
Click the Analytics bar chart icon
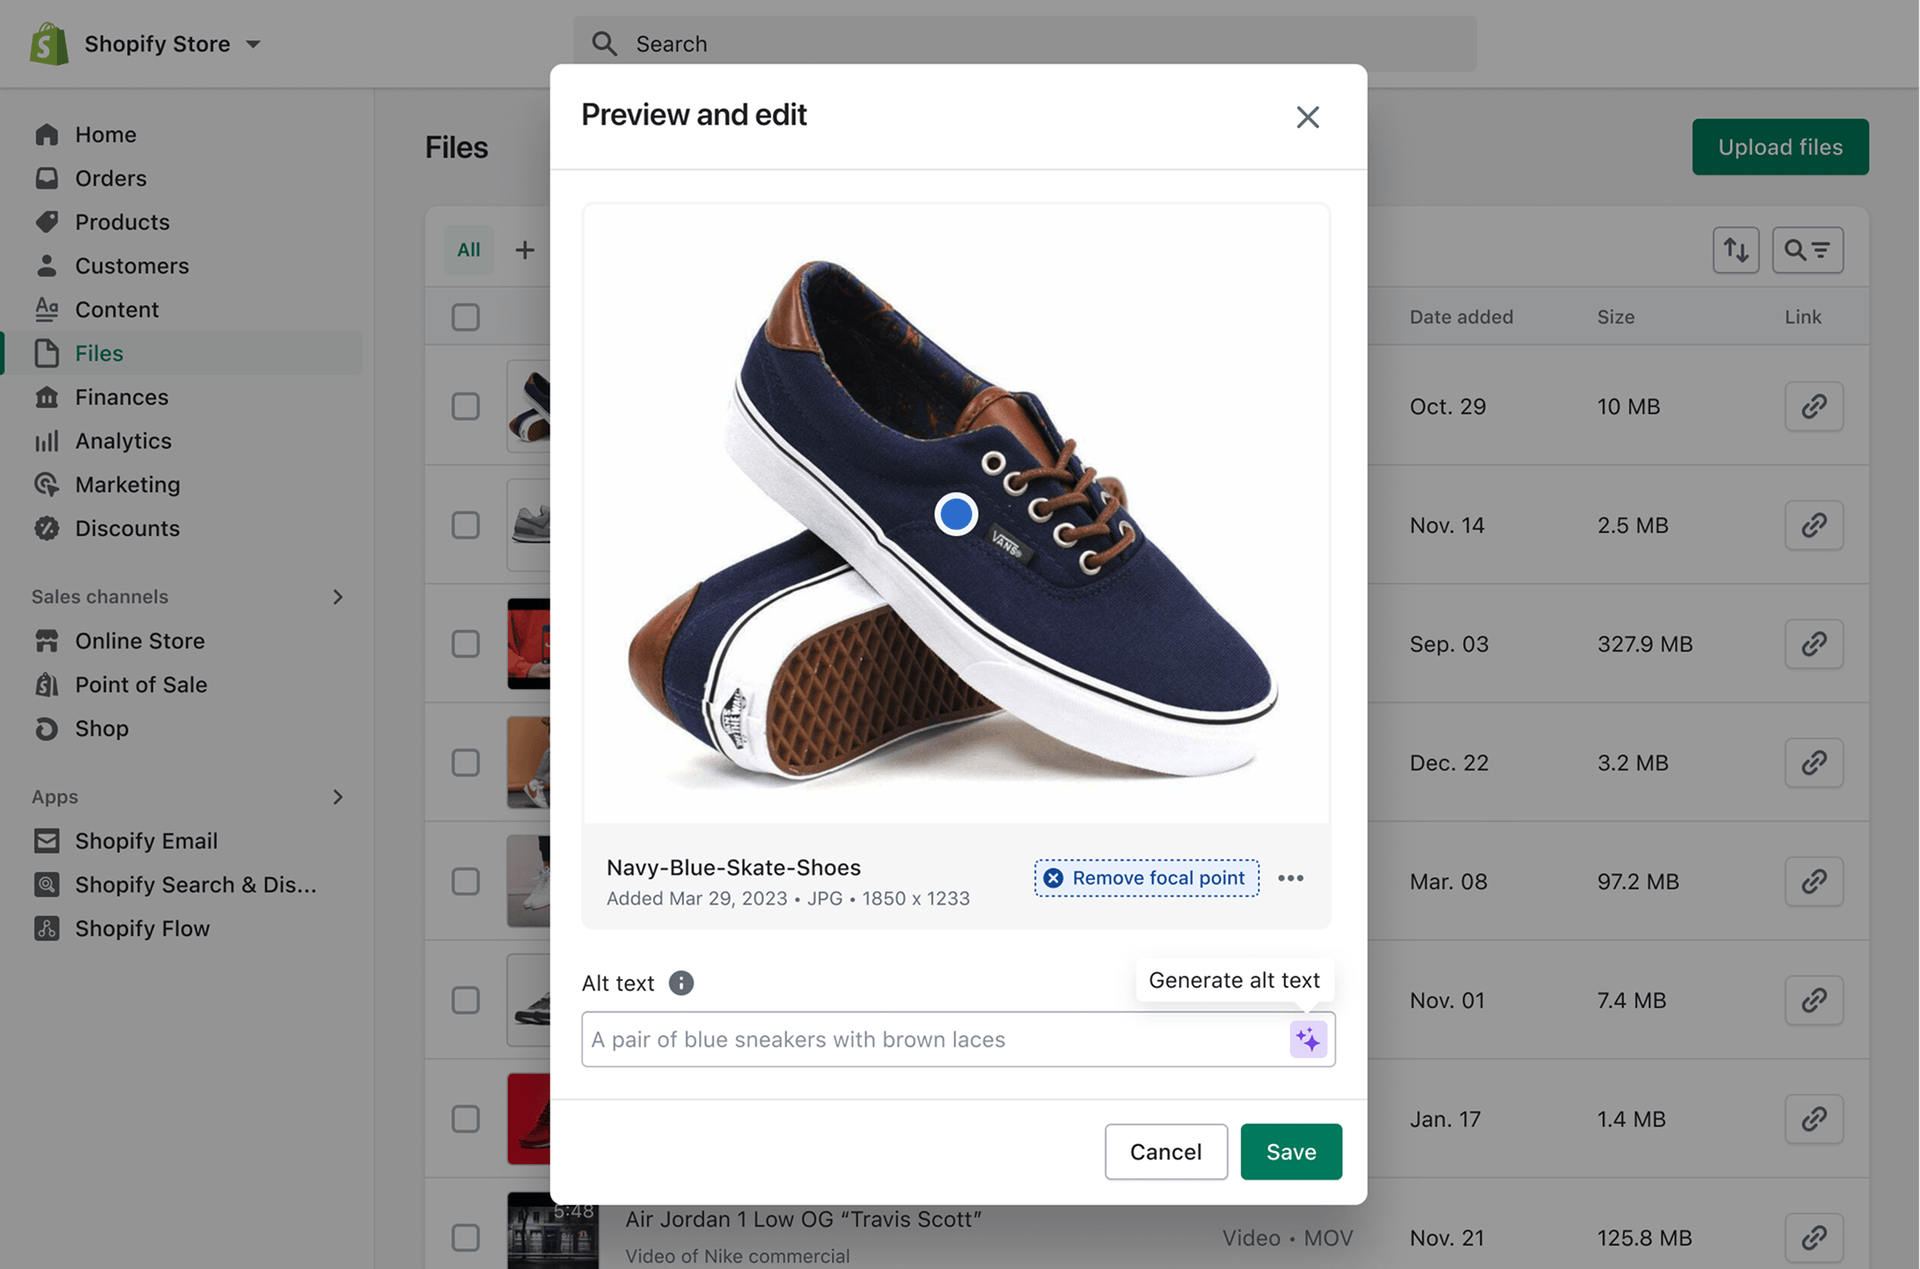point(47,441)
